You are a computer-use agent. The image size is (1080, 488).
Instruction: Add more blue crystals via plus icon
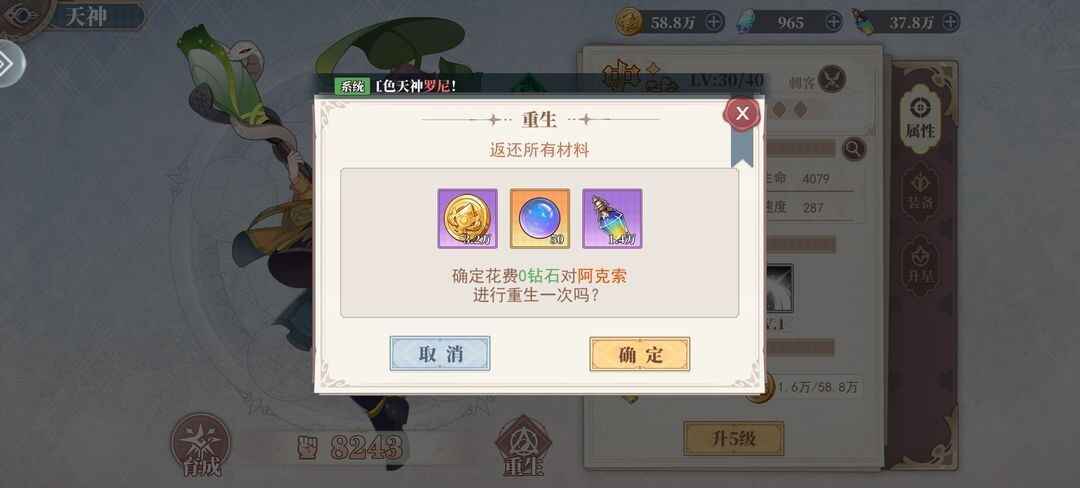[x=833, y=22]
